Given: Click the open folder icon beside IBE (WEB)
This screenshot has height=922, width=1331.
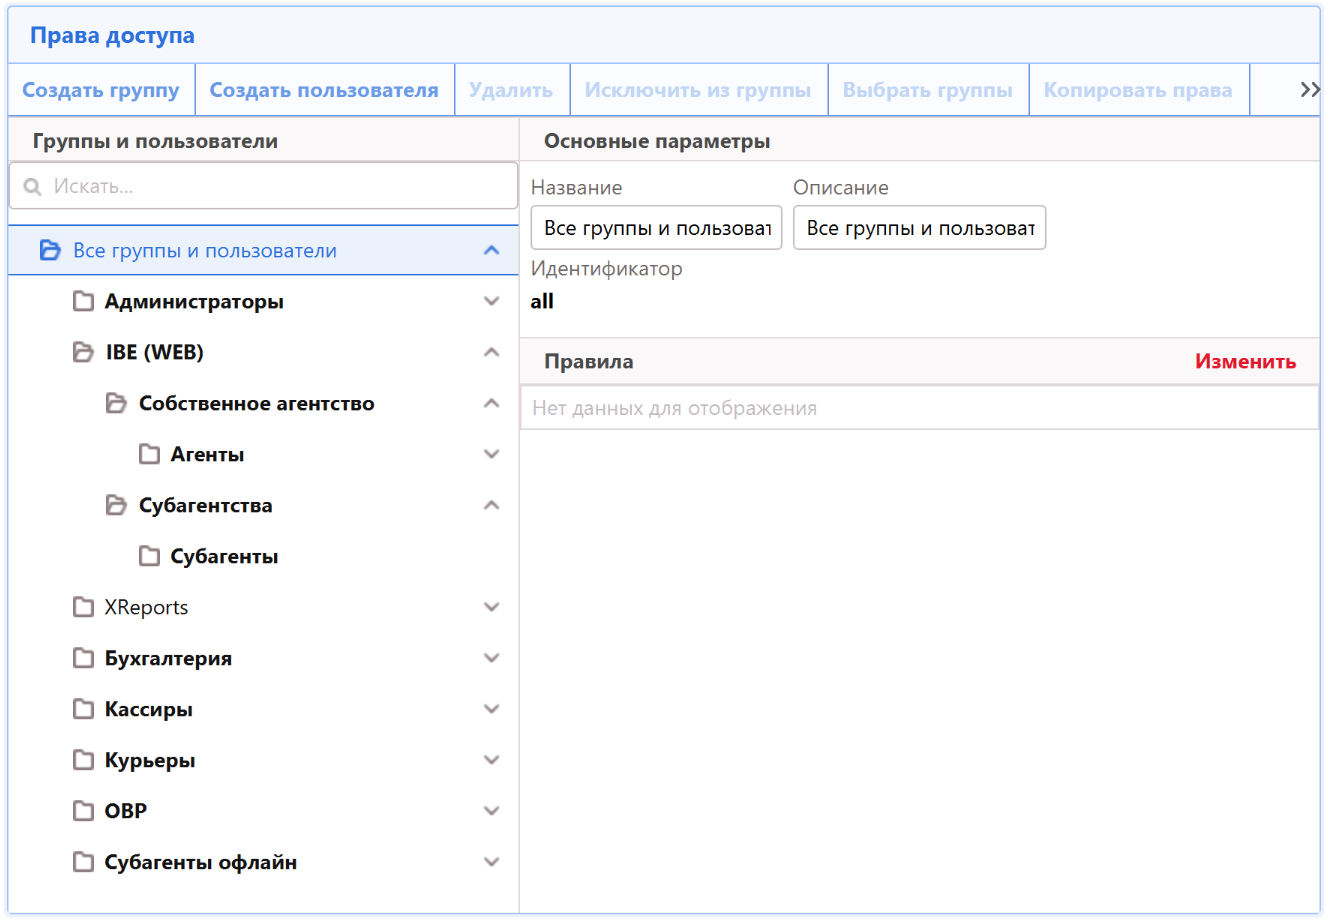Looking at the screenshot, I should pos(84,352).
